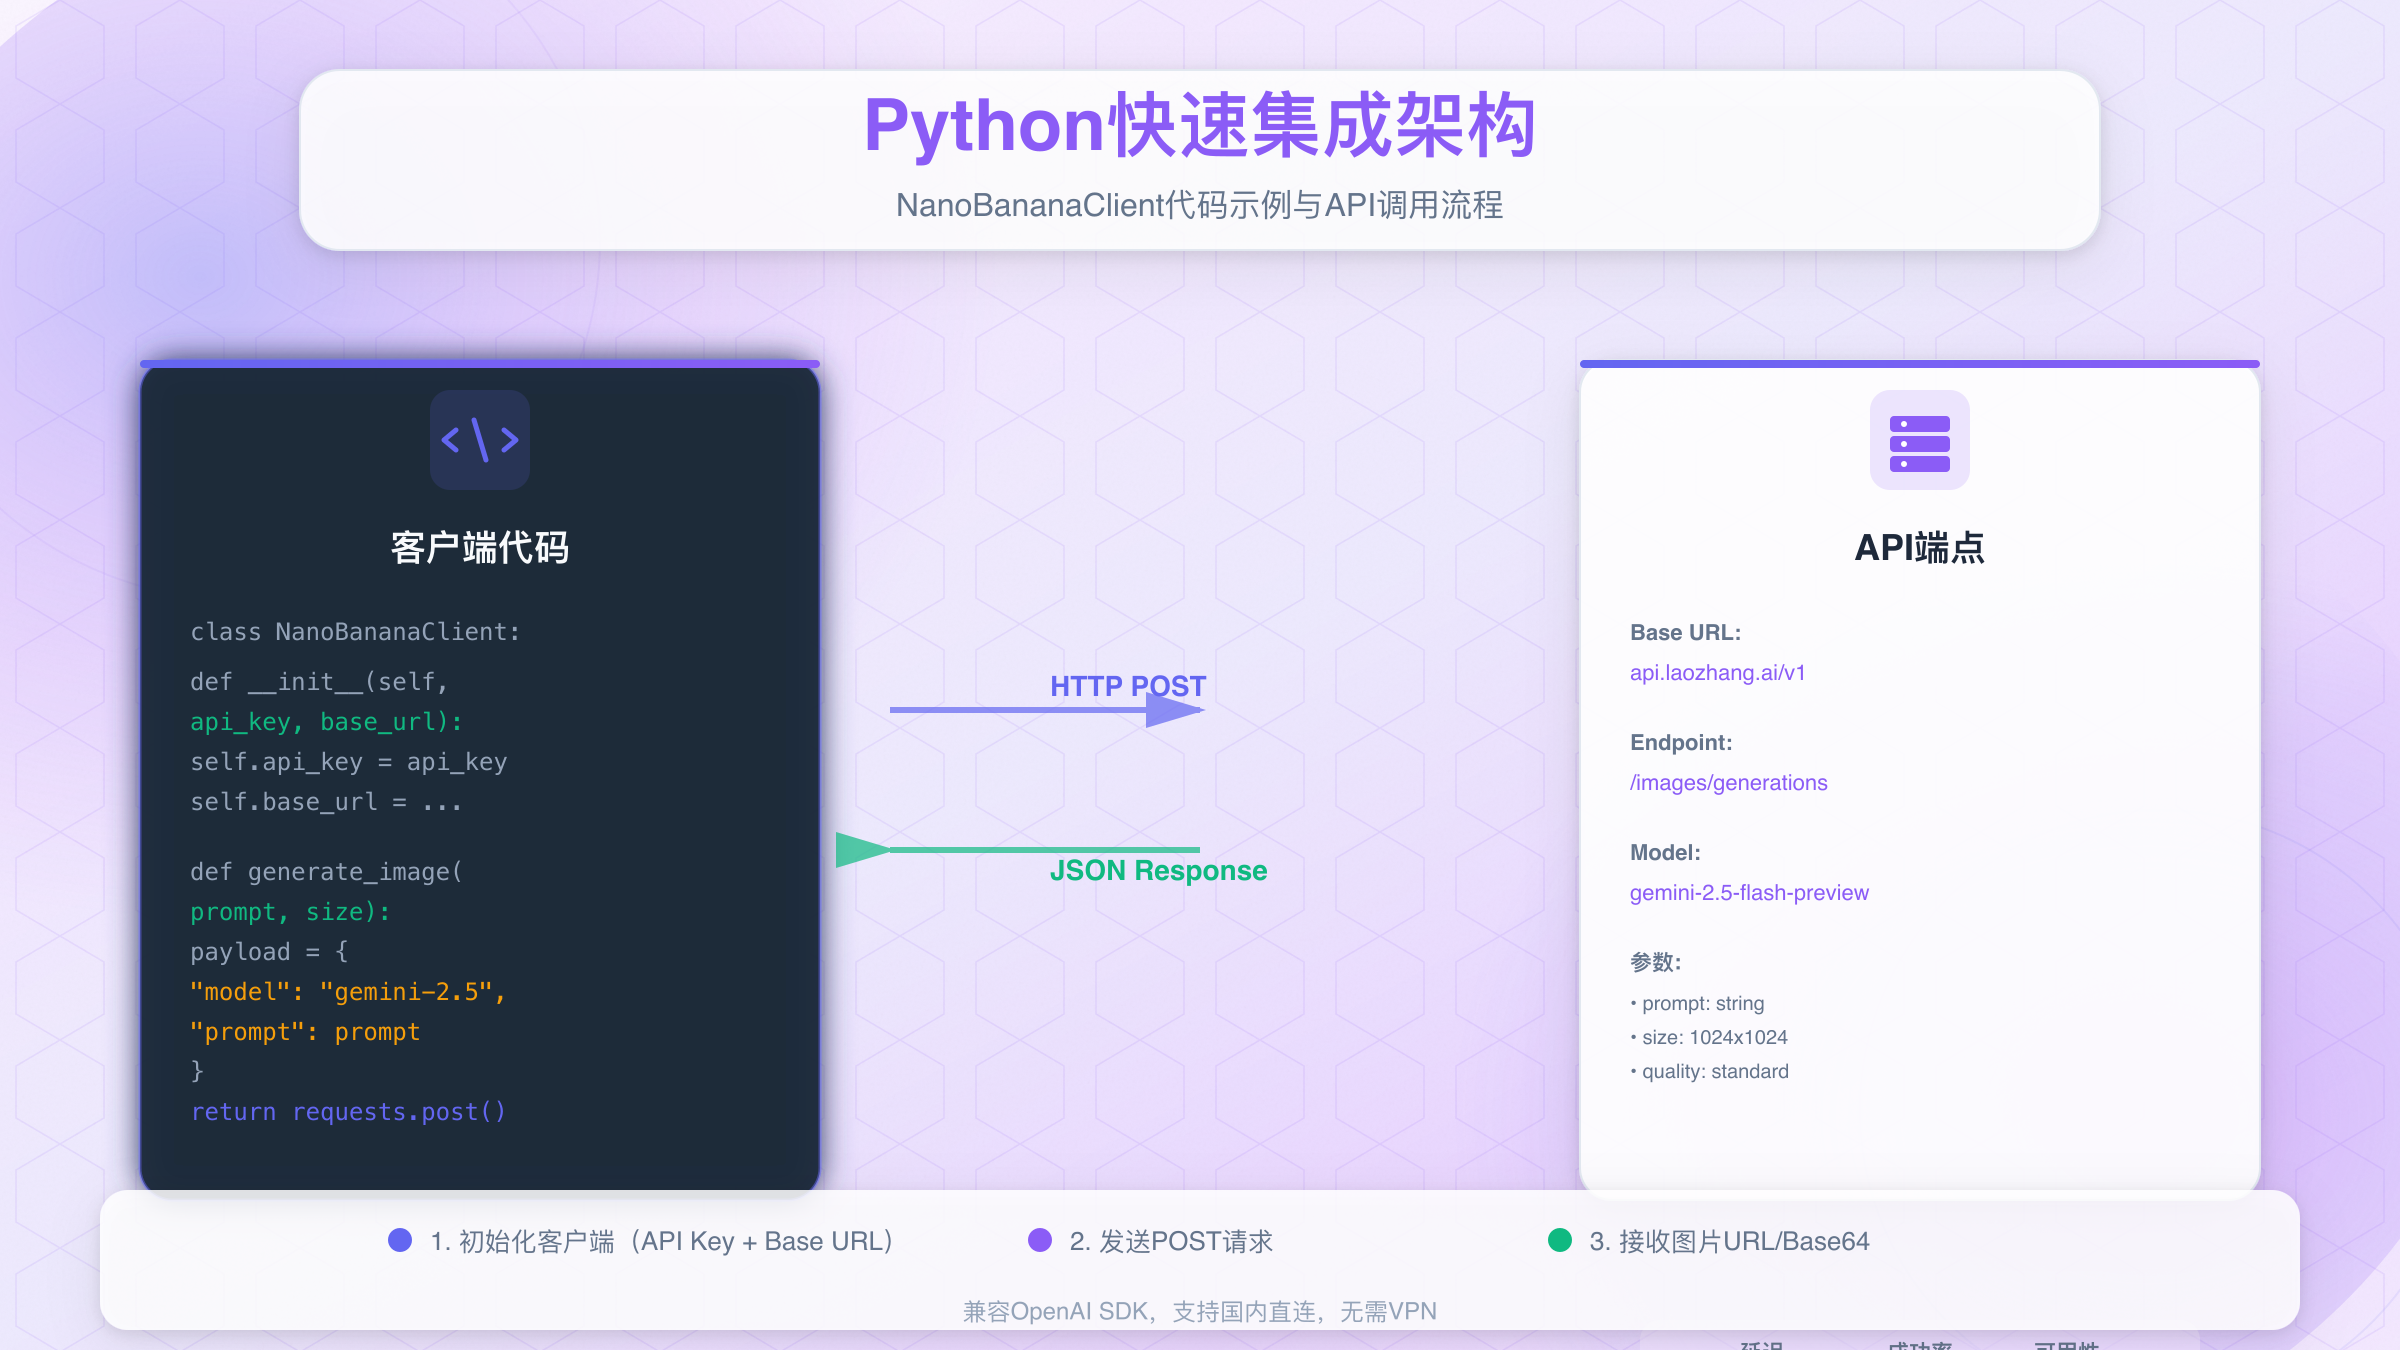Select the blue dot beside 初始化客户端 step
Screen dimensions: 2400x1350
point(399,1240)
